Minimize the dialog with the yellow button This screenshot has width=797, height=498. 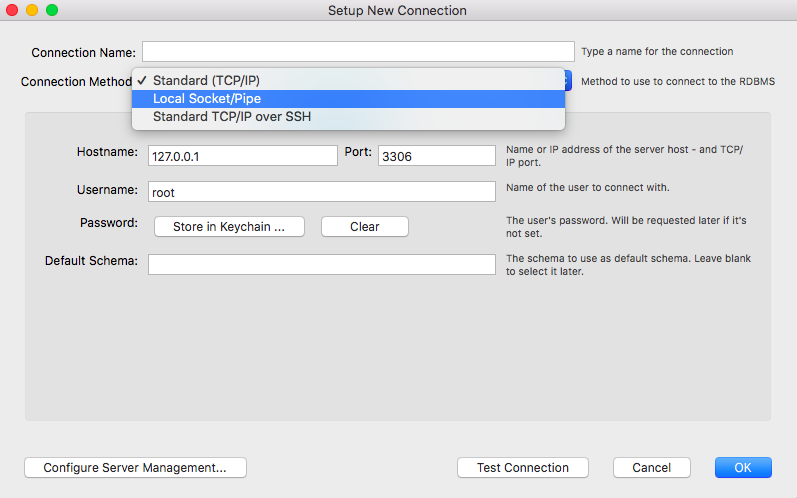tap(32, 10)
